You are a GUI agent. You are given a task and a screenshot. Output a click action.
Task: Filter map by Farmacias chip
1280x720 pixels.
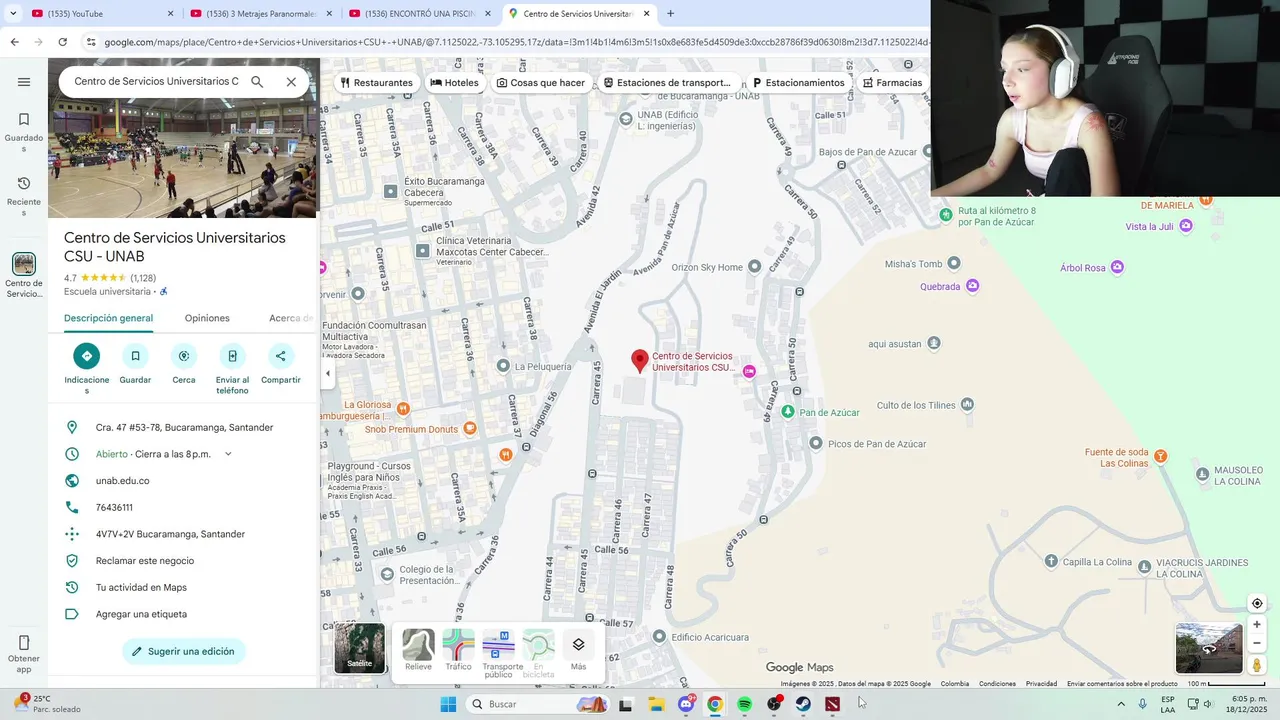[892, 83]
